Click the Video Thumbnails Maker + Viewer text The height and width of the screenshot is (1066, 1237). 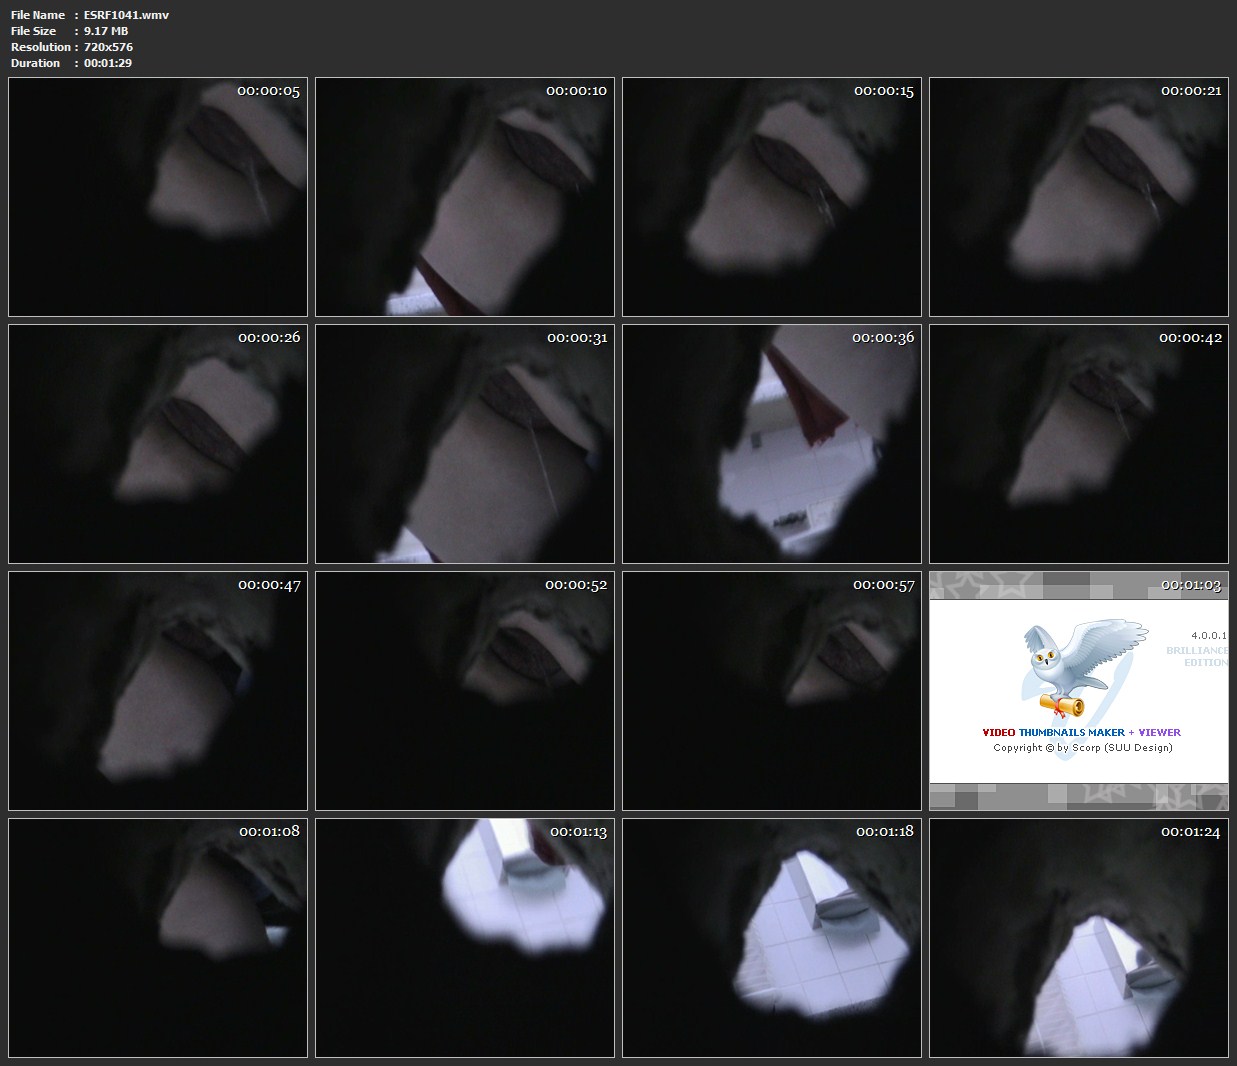click(1081, 732)
